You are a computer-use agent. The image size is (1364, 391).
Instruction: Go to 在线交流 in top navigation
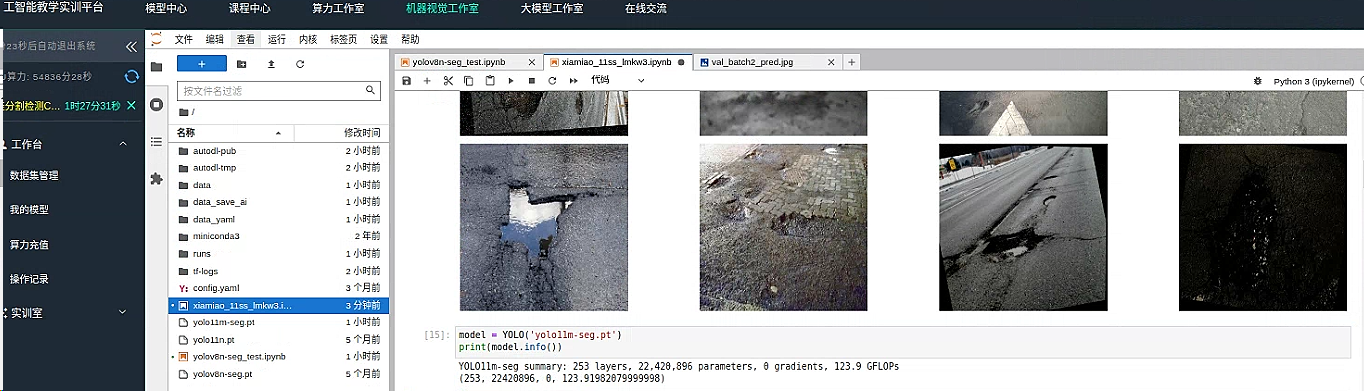click(x=646, y=8)
